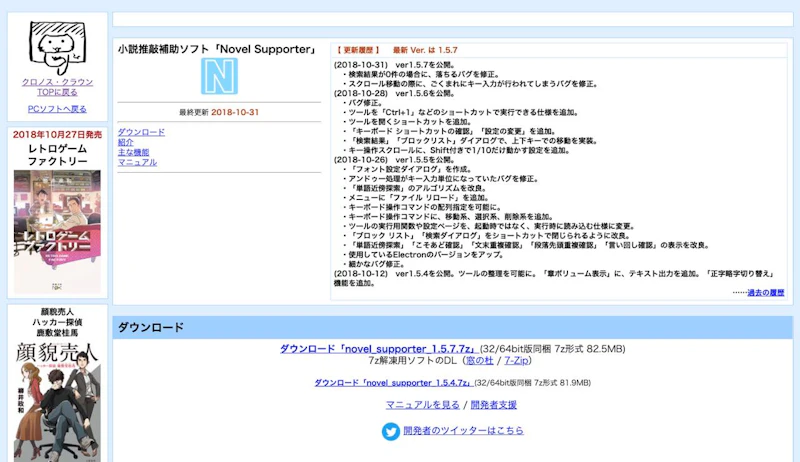Open 開発者のツイッターはこちら link
800x462 pixels.
point(463,430)
